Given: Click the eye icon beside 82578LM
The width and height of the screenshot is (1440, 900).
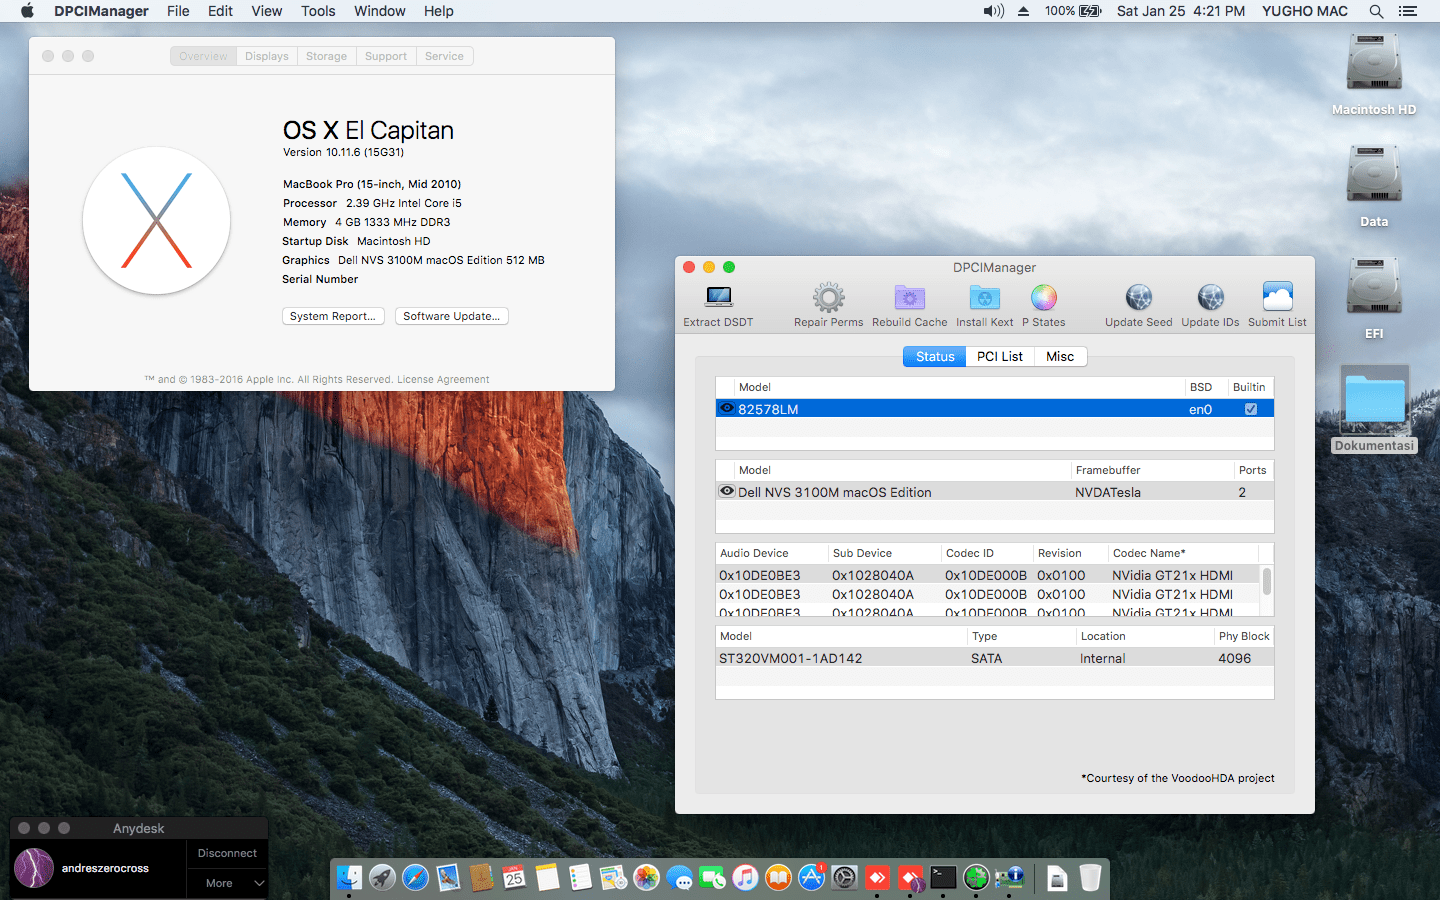Looking at the screenshot, I should 727,408.
